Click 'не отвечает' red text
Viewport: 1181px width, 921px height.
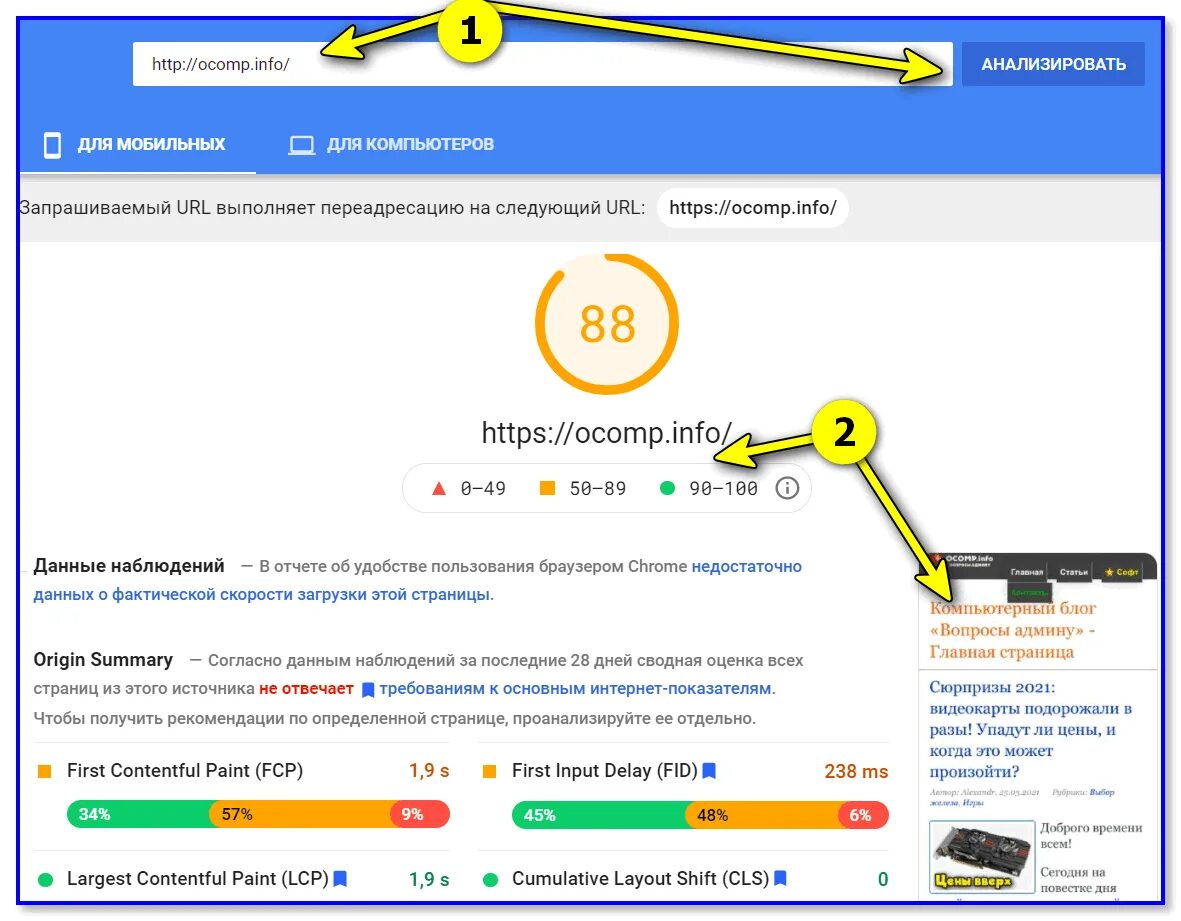coord(306,688)
